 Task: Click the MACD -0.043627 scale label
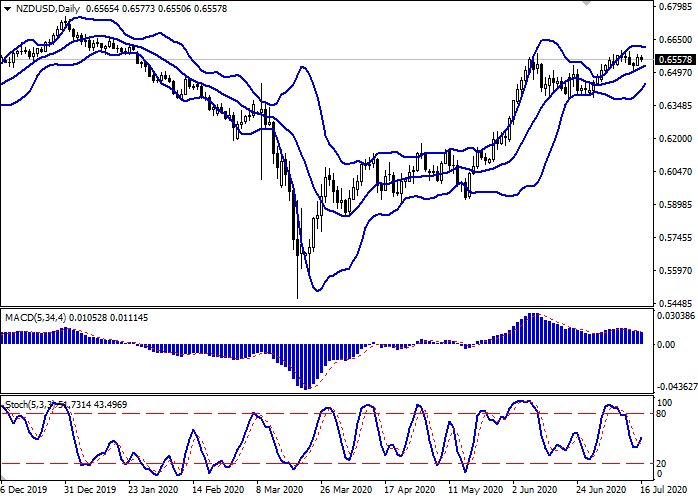click(672, 387)
